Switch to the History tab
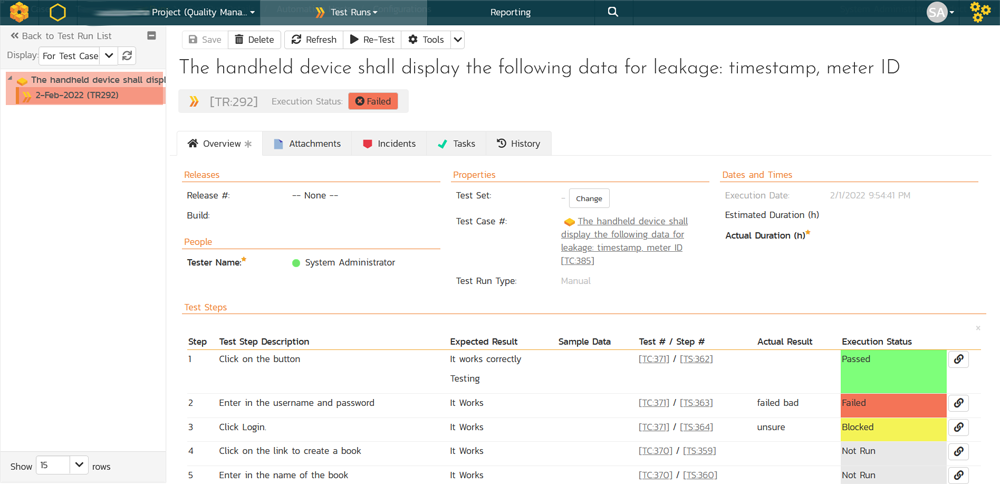 pyautogui.click(x=518, y=144)
